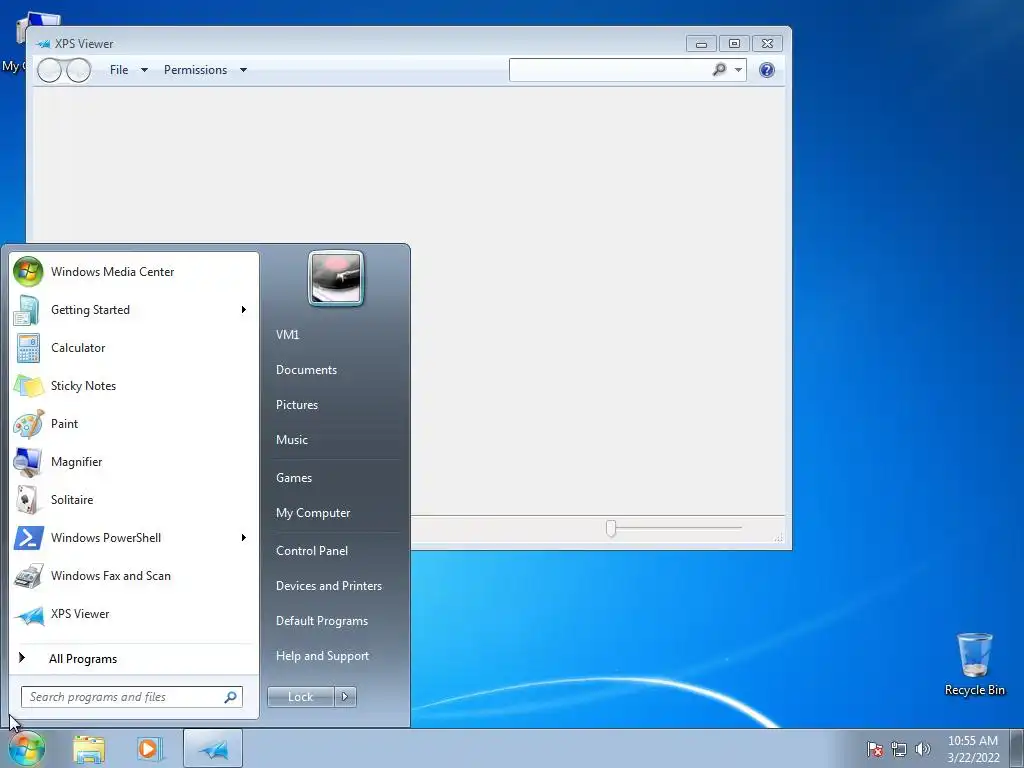
Task: Open Documents from Start menu
Action: pos(306,370)
